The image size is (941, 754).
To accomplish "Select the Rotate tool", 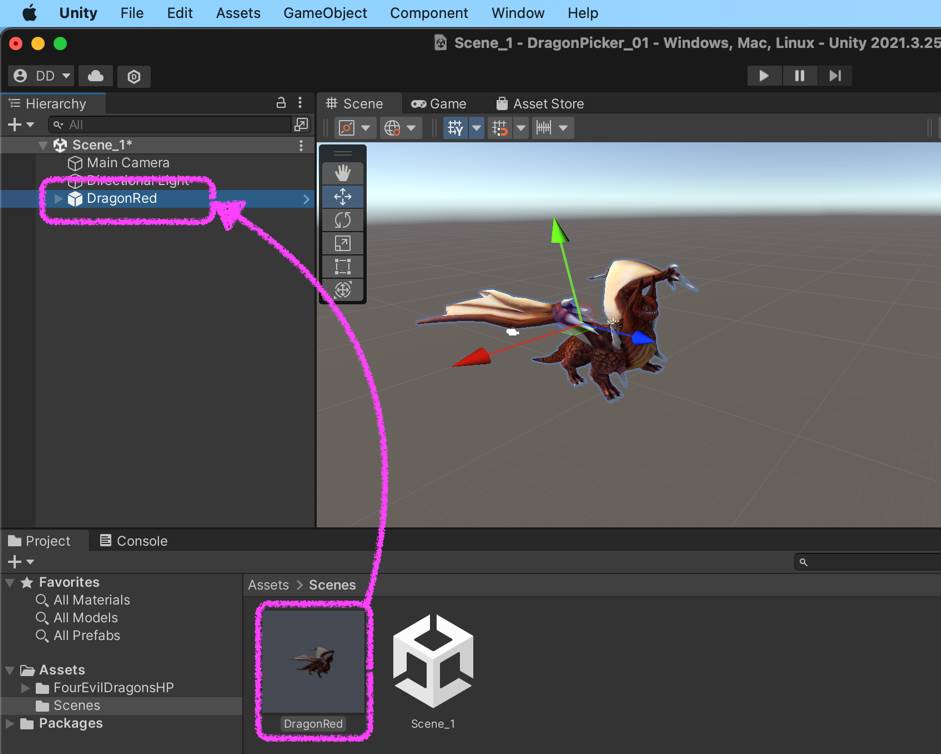I will coord(342,220).
